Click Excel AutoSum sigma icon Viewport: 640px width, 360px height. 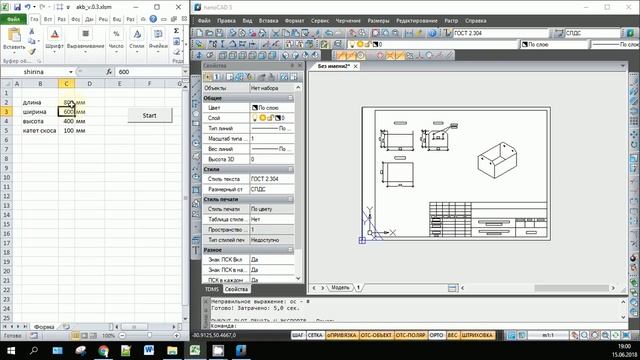click(176, 31)
